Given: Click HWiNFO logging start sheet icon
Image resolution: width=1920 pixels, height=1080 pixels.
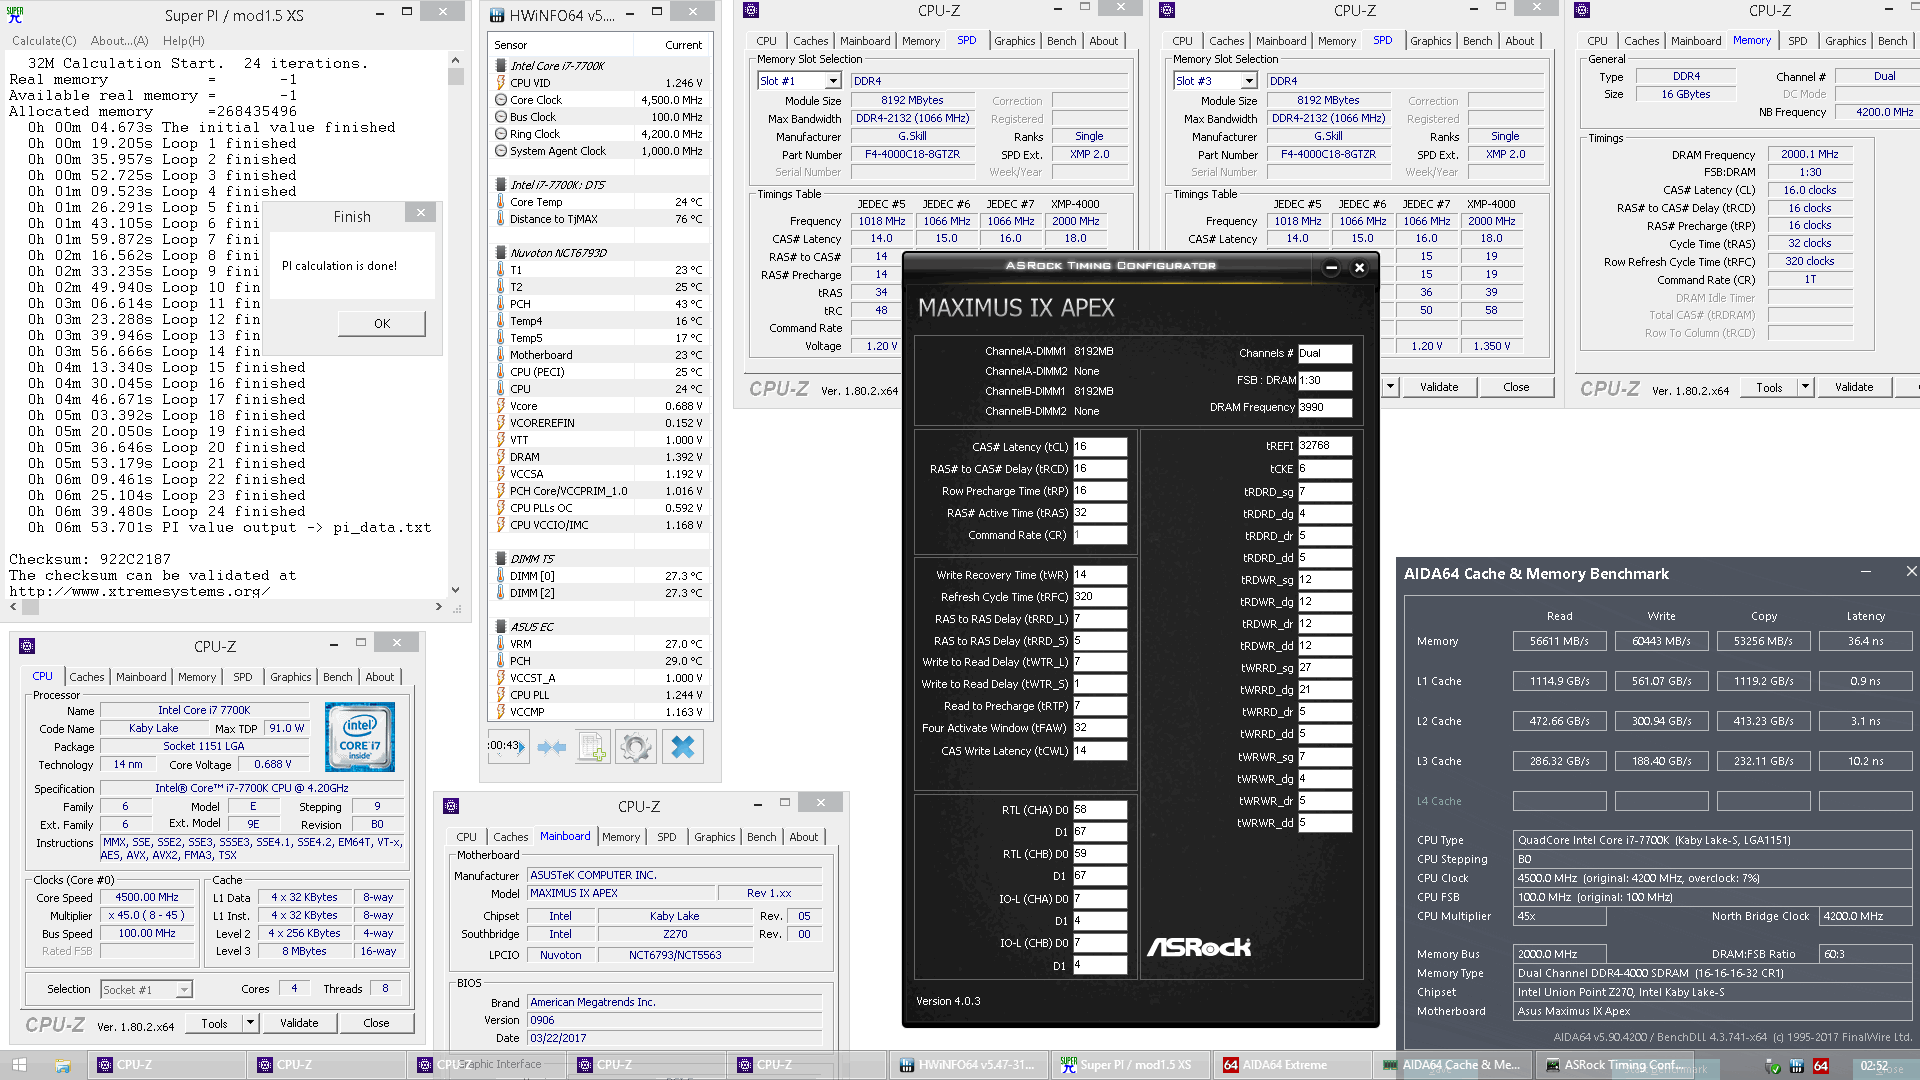Looking at the screenshot, I should click(592, 747).
